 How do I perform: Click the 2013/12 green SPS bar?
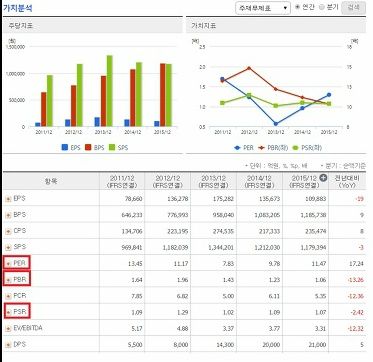109,91
